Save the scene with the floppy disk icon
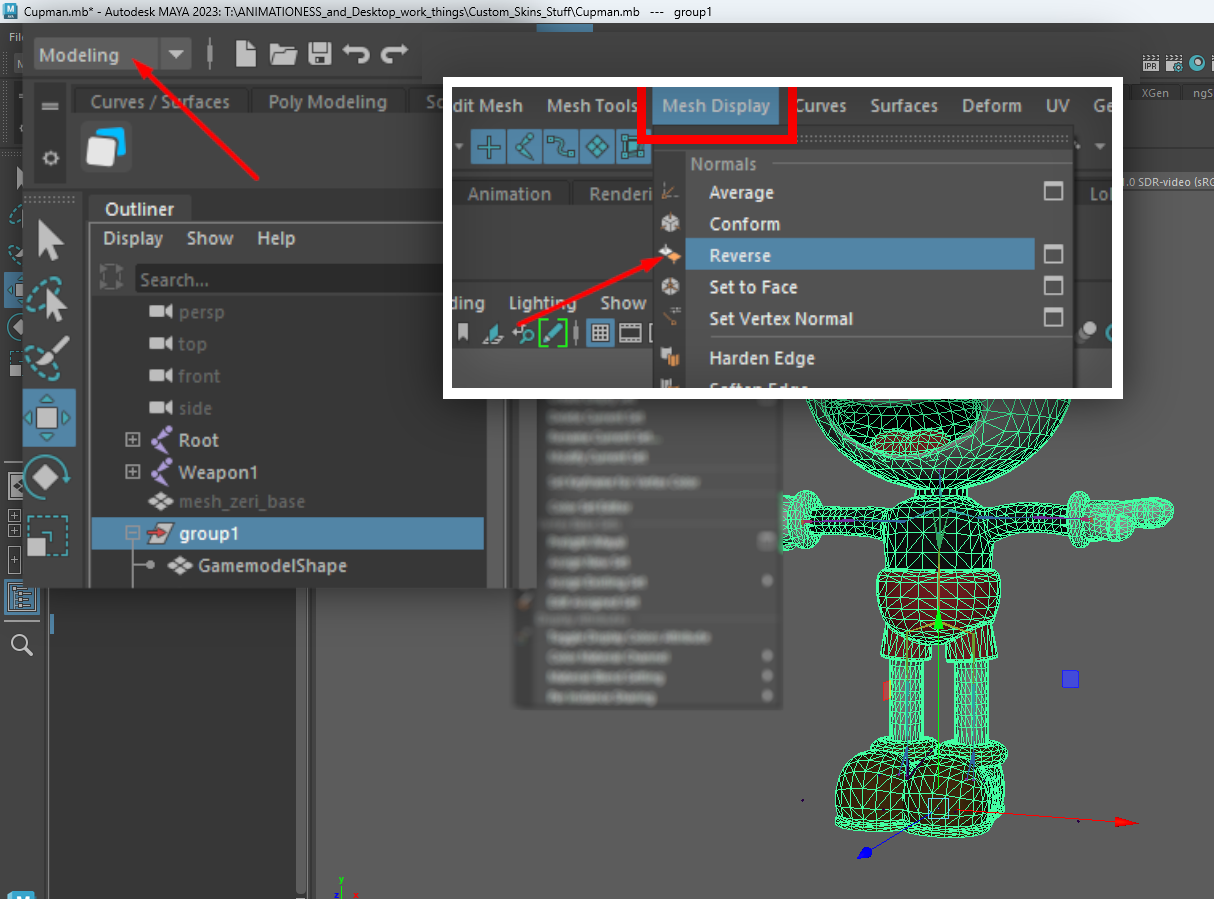Viewport: 1214px width, 899px height. coord(320,54)
